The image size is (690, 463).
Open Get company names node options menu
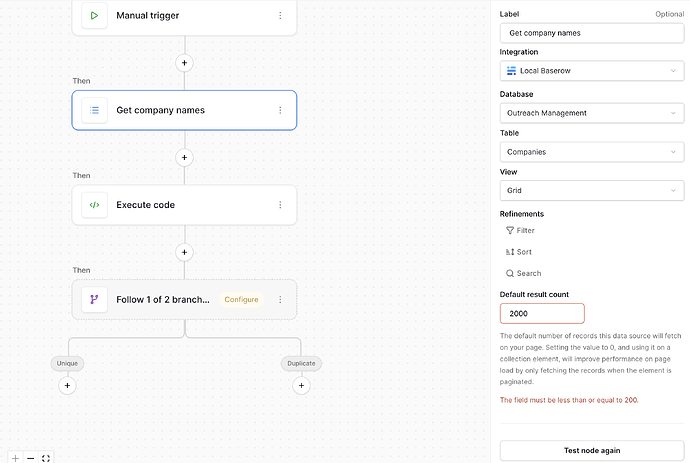coord(280,110)
